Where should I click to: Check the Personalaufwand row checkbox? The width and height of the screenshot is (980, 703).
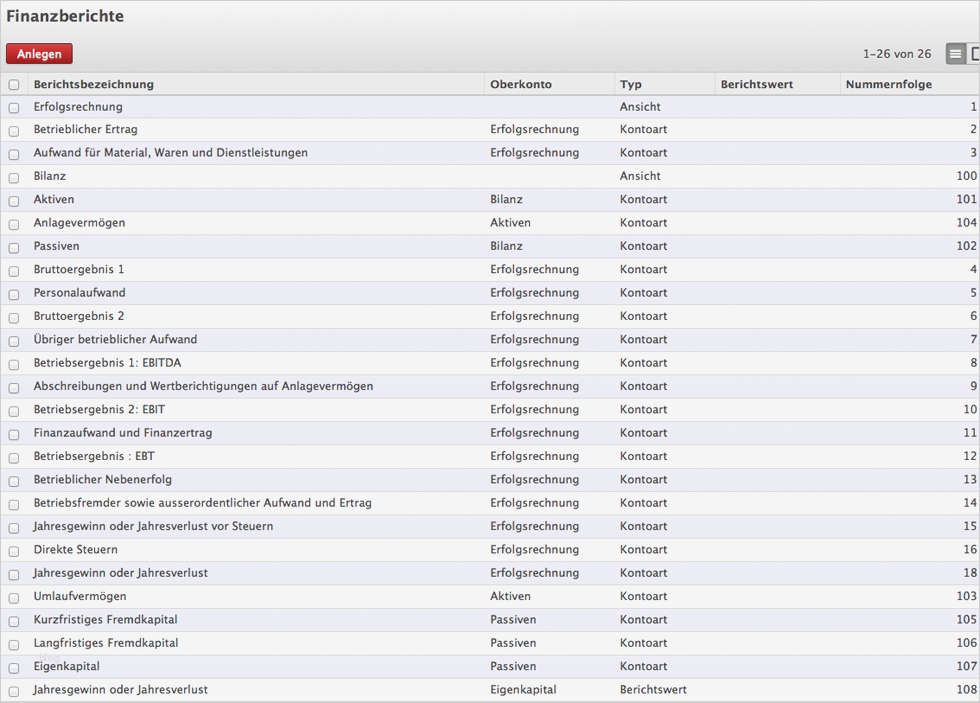[x=14, y=294]
